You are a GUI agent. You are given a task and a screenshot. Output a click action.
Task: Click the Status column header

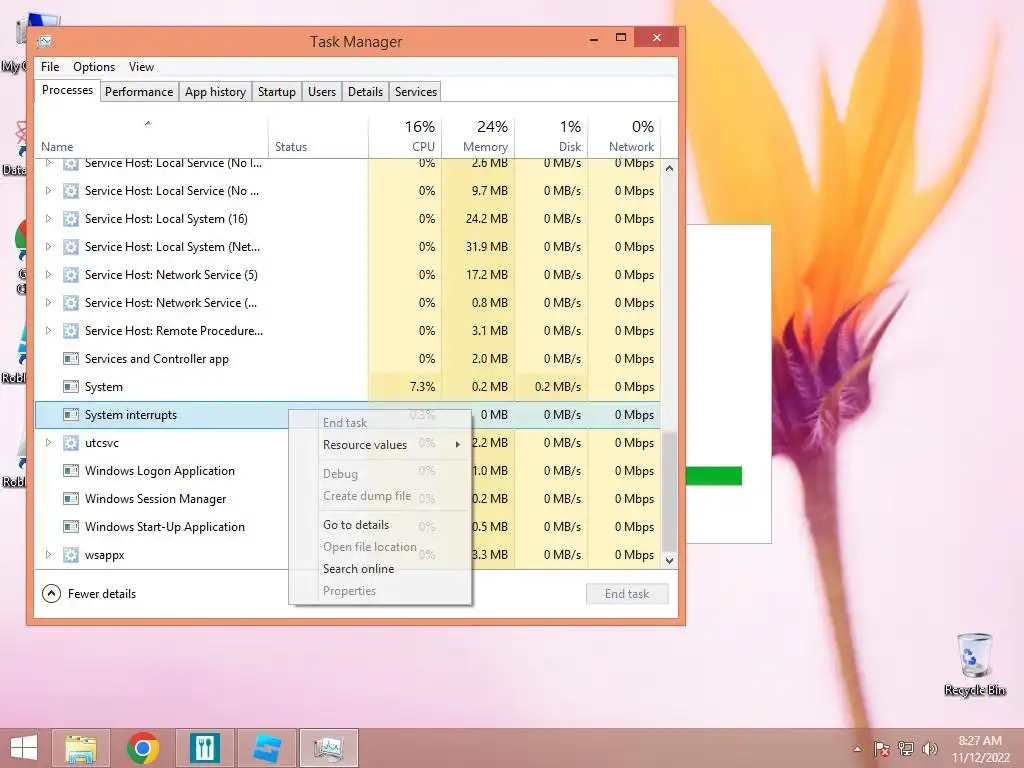318,137
